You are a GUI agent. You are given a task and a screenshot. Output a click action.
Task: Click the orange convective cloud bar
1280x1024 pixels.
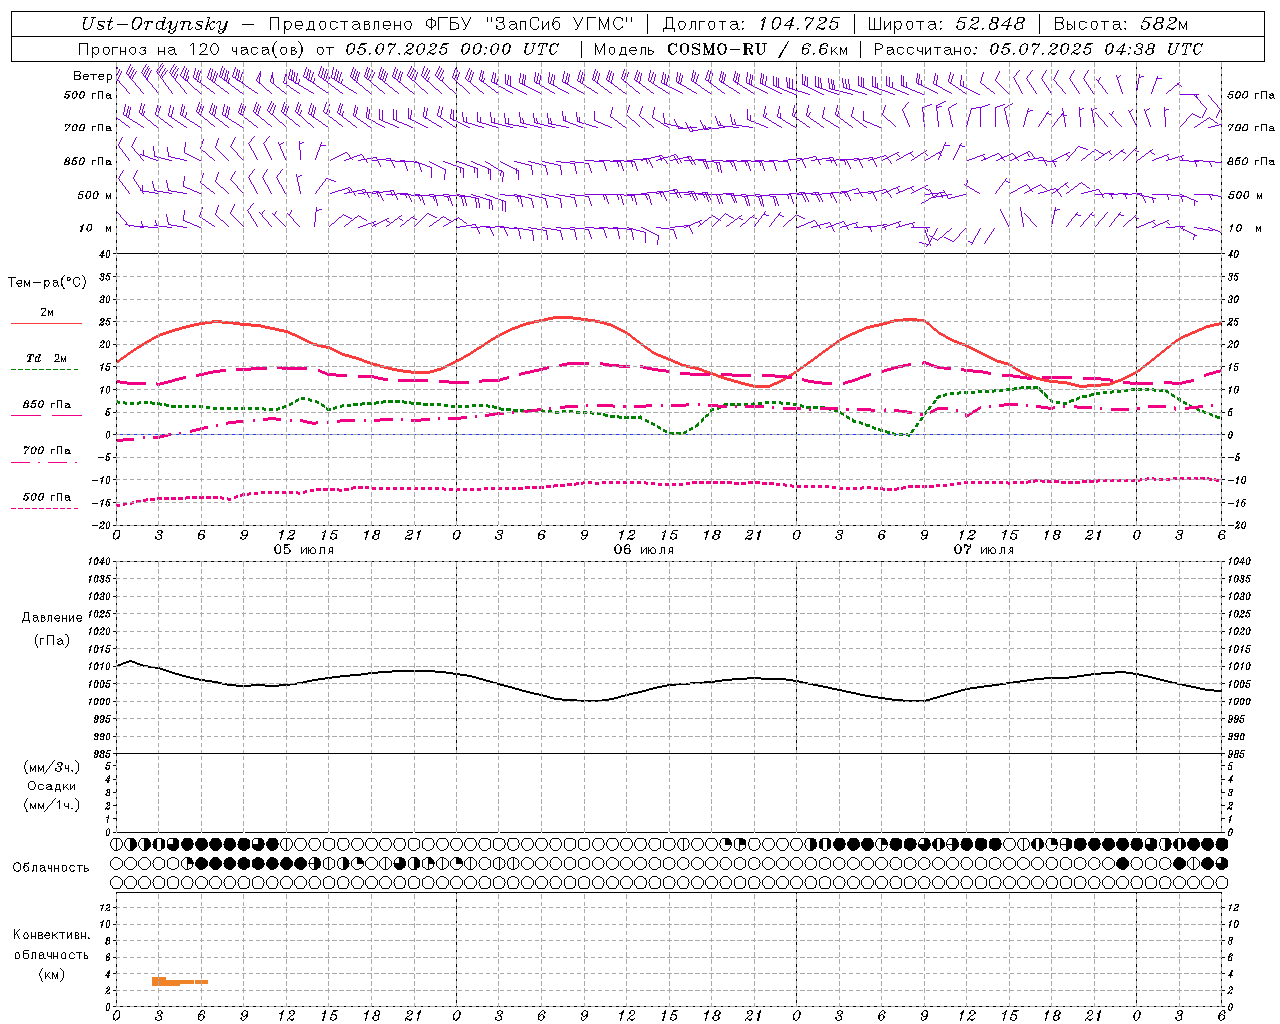coord(180,982)
